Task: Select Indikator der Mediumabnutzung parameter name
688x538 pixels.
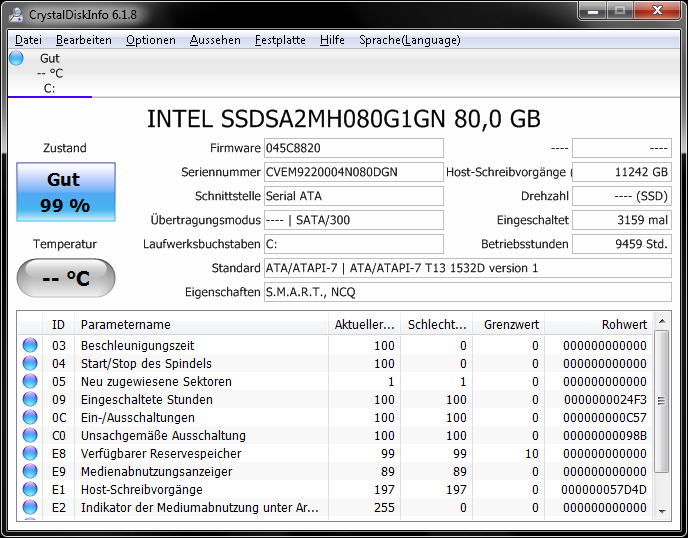Action: 200,508
